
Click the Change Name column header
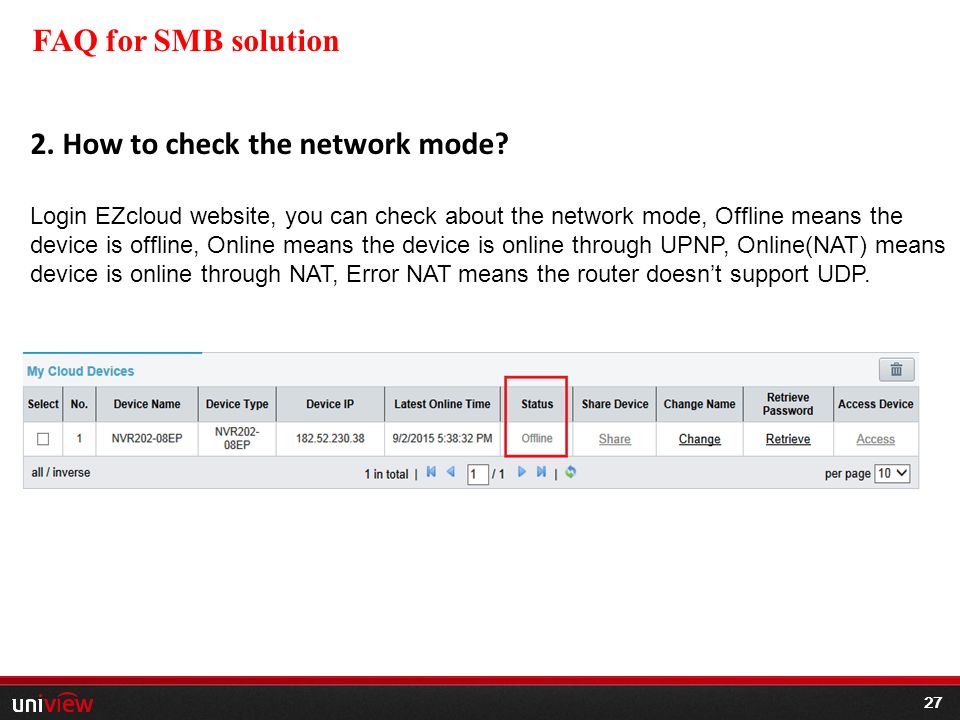(699, 404)
